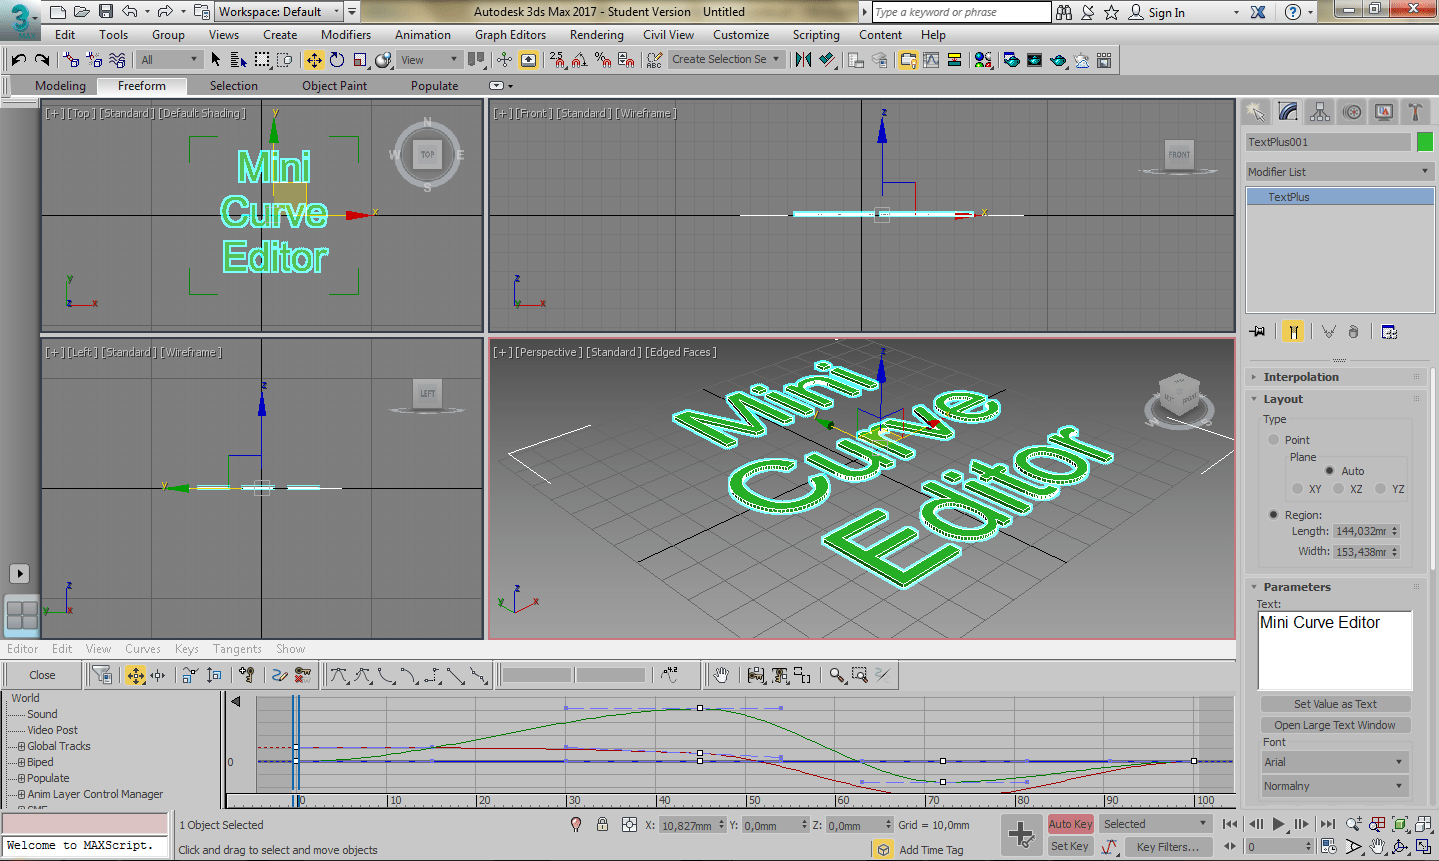Screen dimensions: 1439x861
Task: Click in the Text field containing Mini Curve Editor
Action: click(1335, 650)
